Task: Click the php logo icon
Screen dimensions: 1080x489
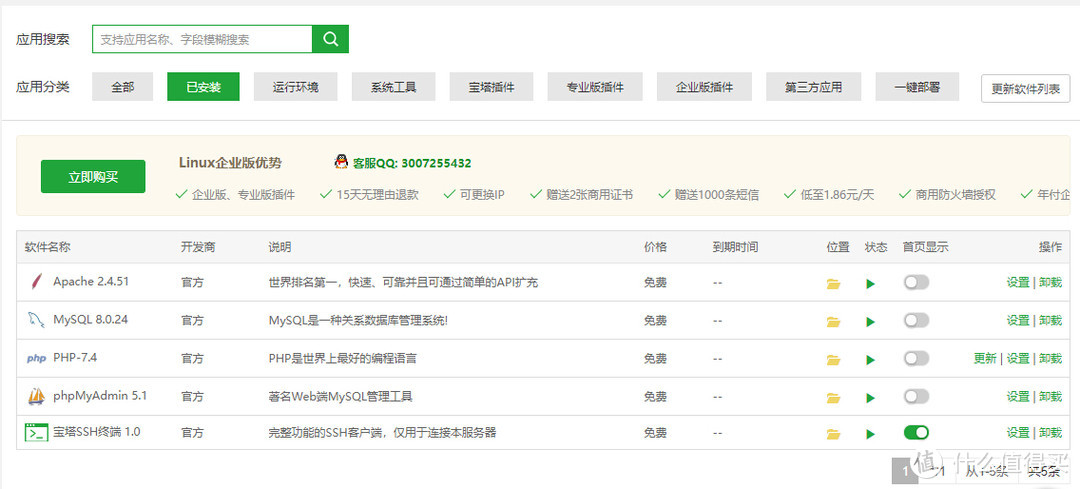Action: tap(36, 358)
